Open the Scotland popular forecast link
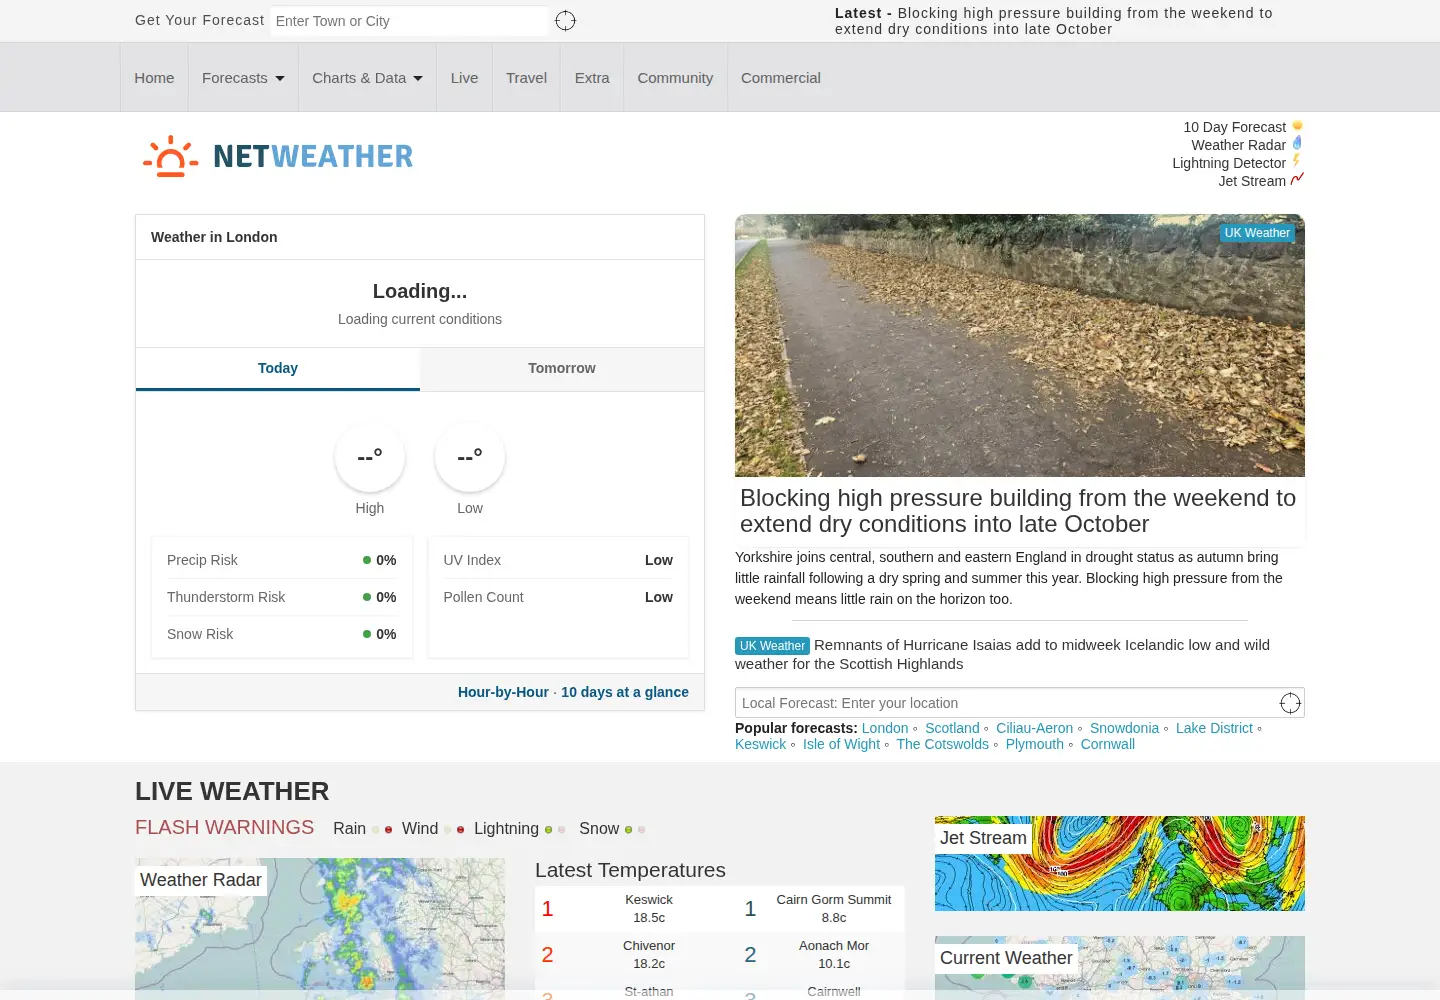The image size is (1440, 1000). click(x=952, y=728)
